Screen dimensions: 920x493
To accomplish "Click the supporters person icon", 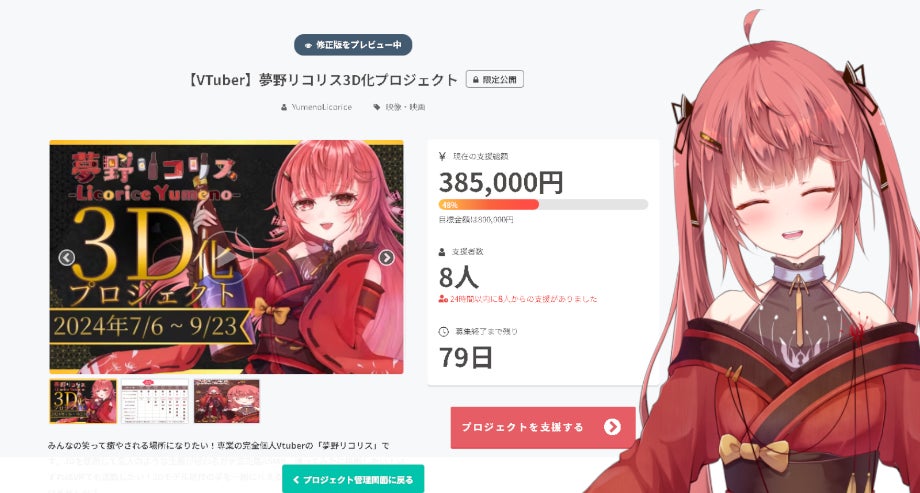I will click(x=442, y=252).
